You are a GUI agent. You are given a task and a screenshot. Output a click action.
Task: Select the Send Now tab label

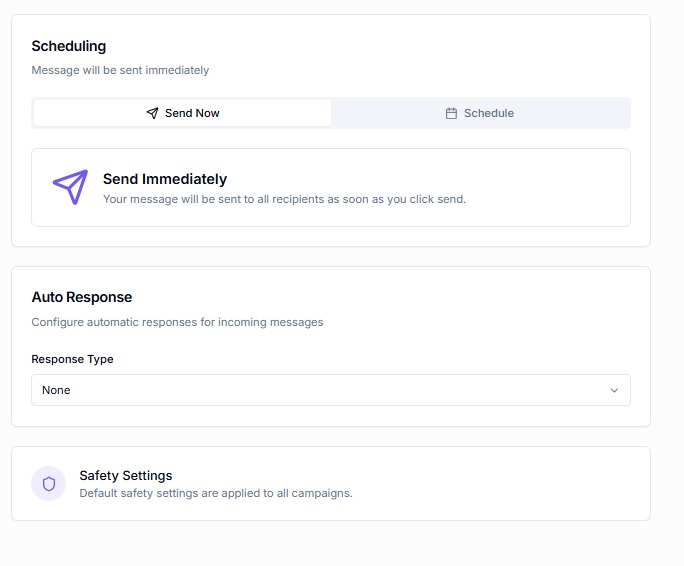pos(192,113)
